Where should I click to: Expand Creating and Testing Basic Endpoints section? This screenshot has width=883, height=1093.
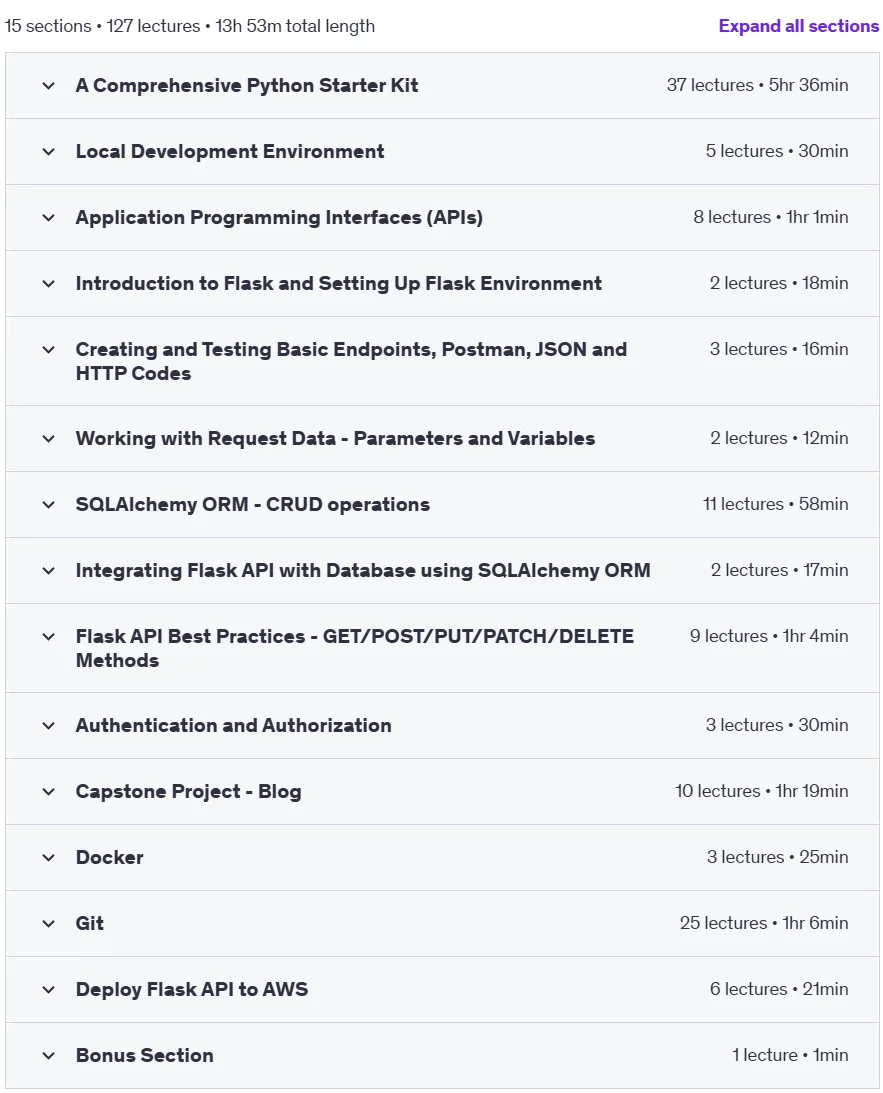coord(442,361)
